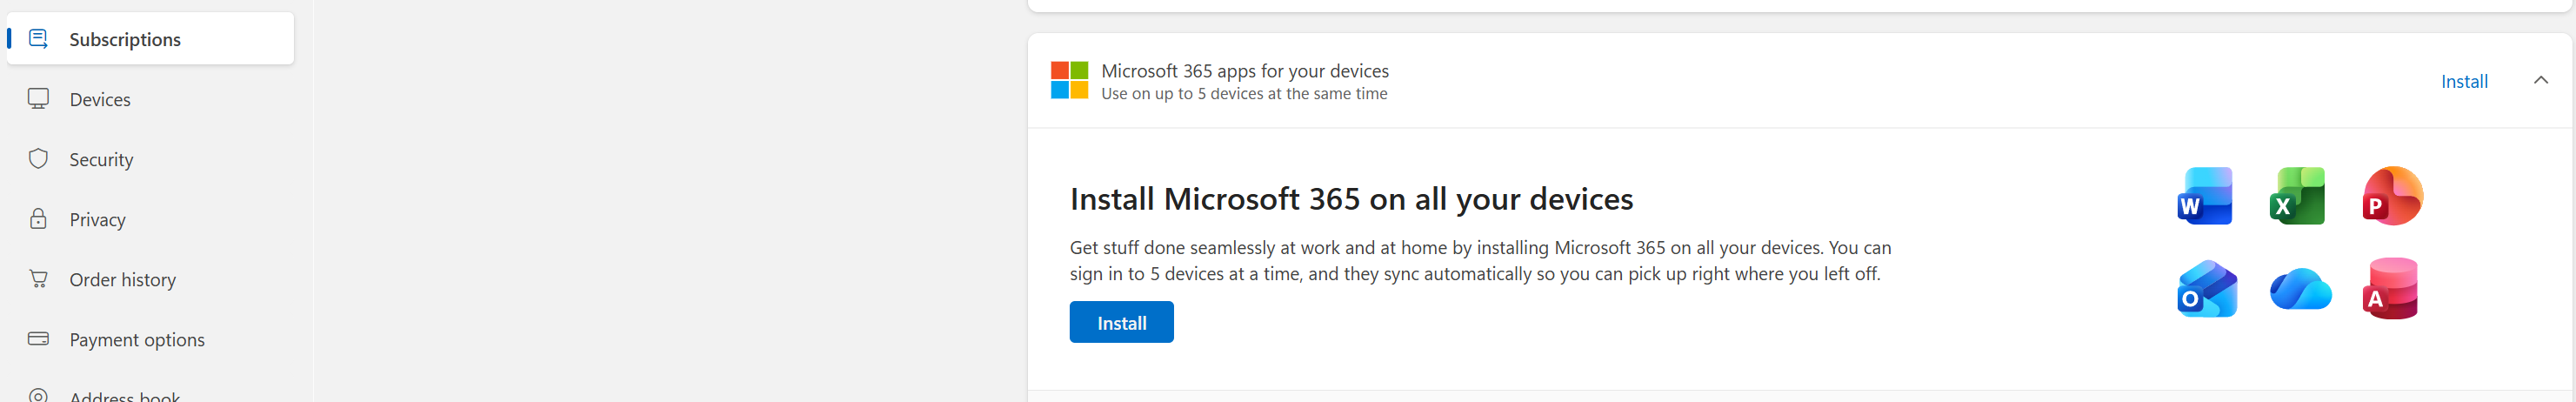Select Subscriptions in the sidebar
Viewport: 2576px width, 402px height.
coord(125,39)
